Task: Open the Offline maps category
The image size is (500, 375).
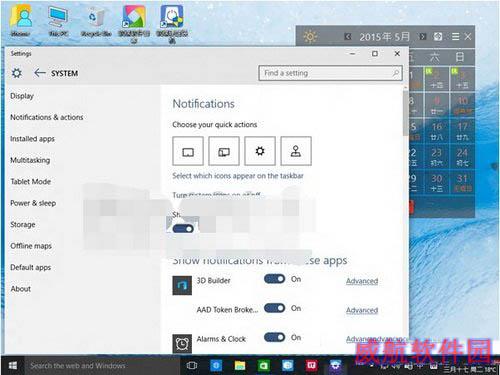Action: point(31,246)
